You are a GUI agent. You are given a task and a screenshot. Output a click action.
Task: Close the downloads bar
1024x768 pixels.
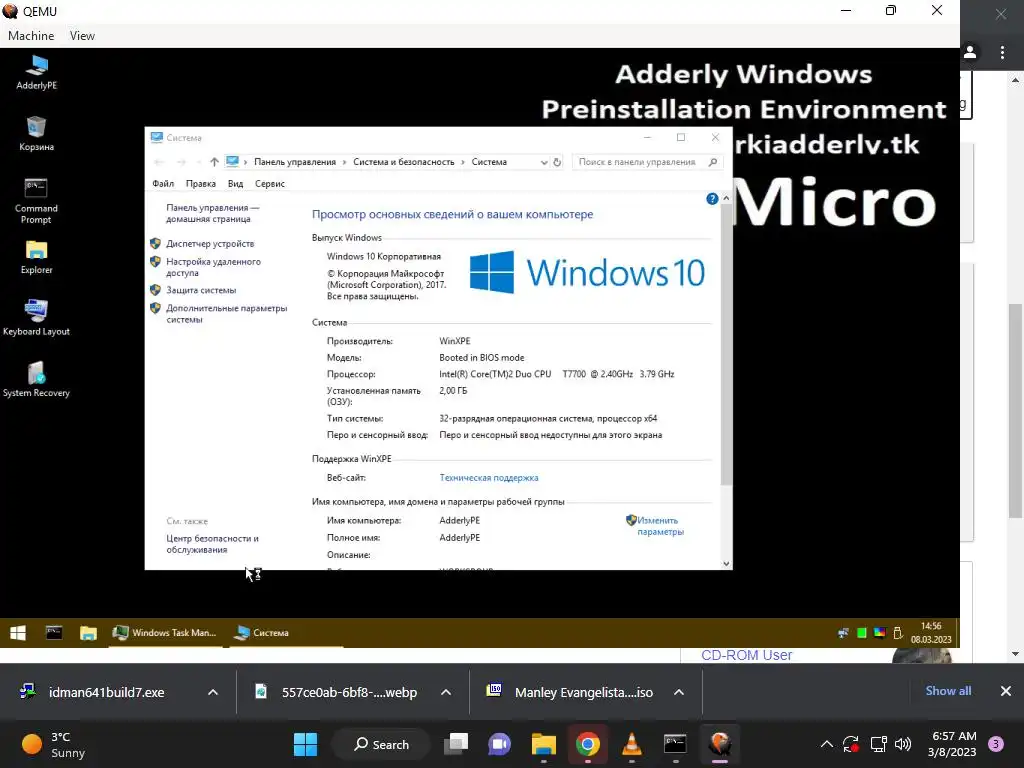[1006, 691]
